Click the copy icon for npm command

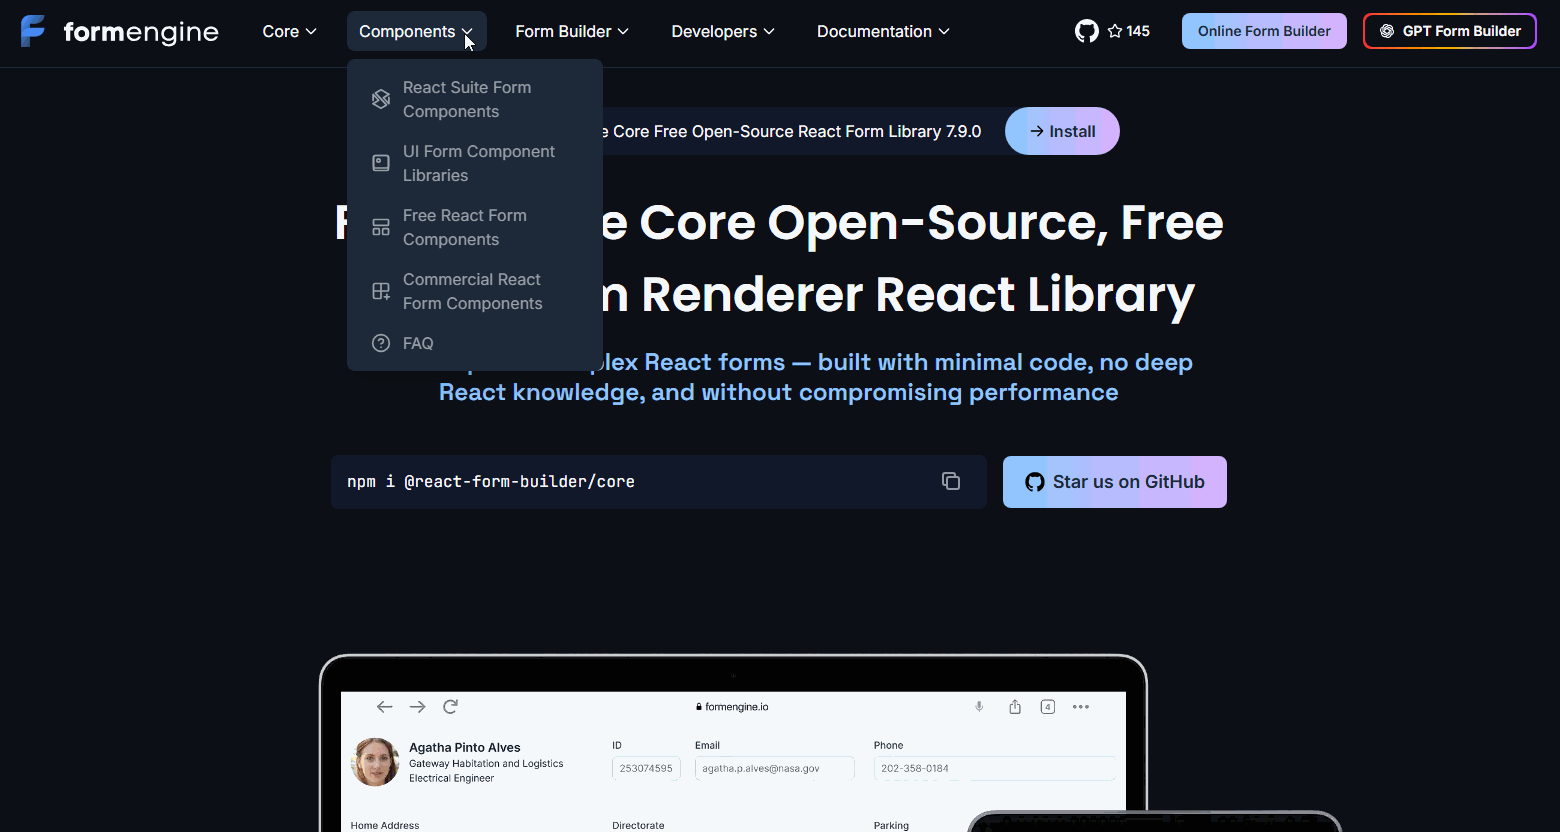950,481
